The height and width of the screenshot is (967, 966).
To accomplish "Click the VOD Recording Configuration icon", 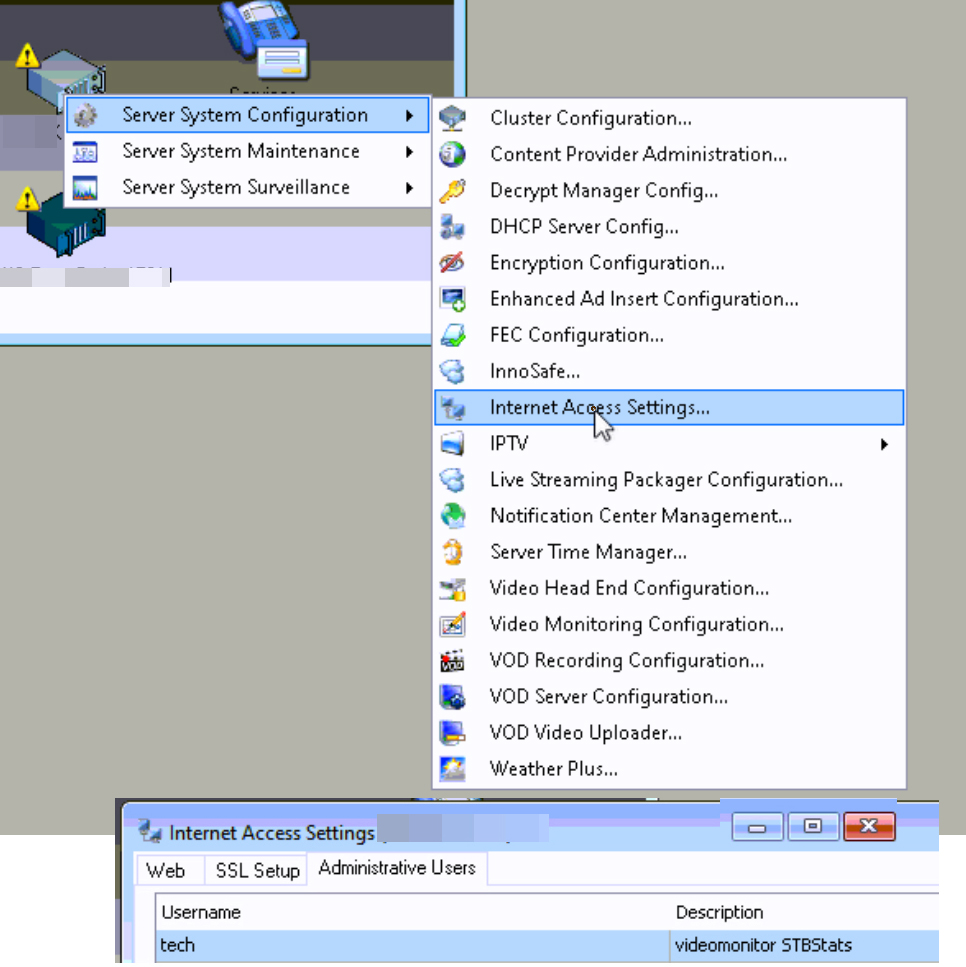I will click(x=453, y=660).
